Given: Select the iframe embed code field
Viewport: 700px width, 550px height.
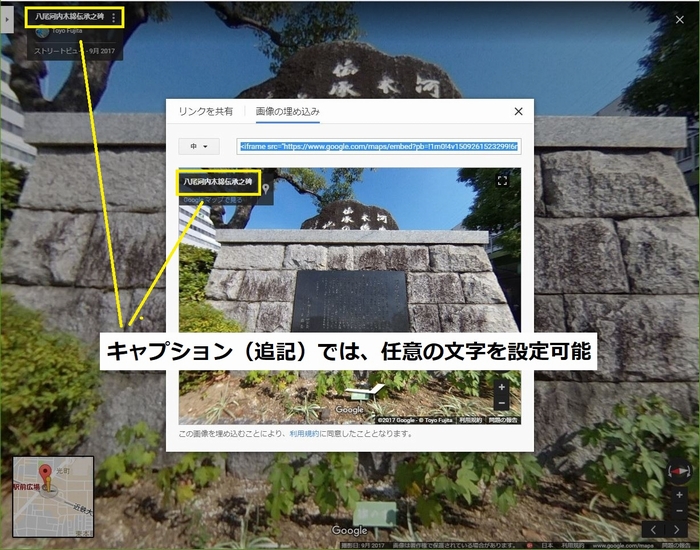Looking at the screenshot, I should (379, 146).
